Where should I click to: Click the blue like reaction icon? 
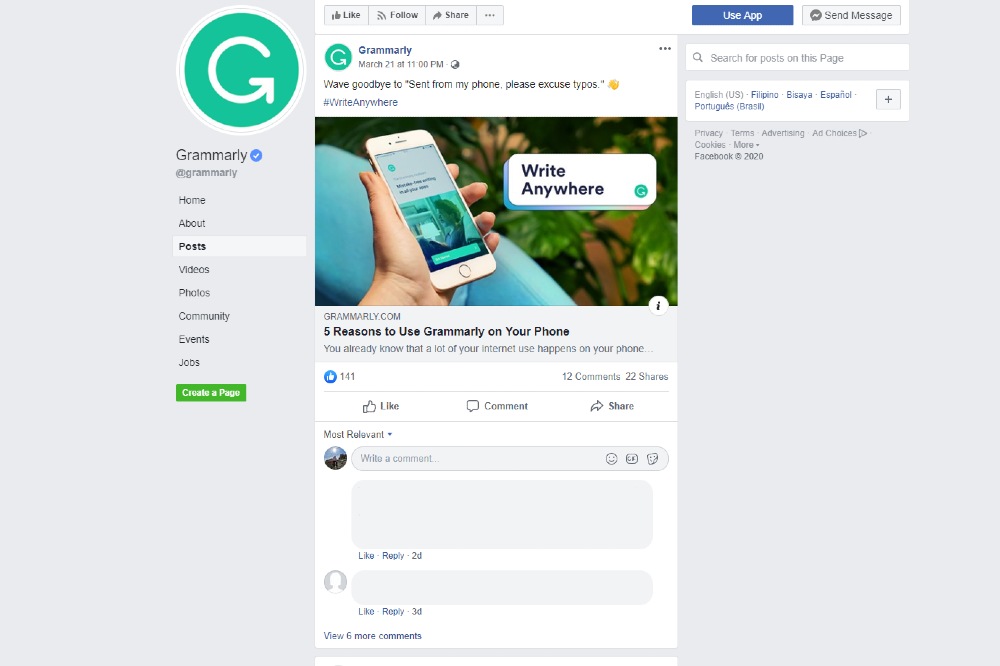point(330,376)
